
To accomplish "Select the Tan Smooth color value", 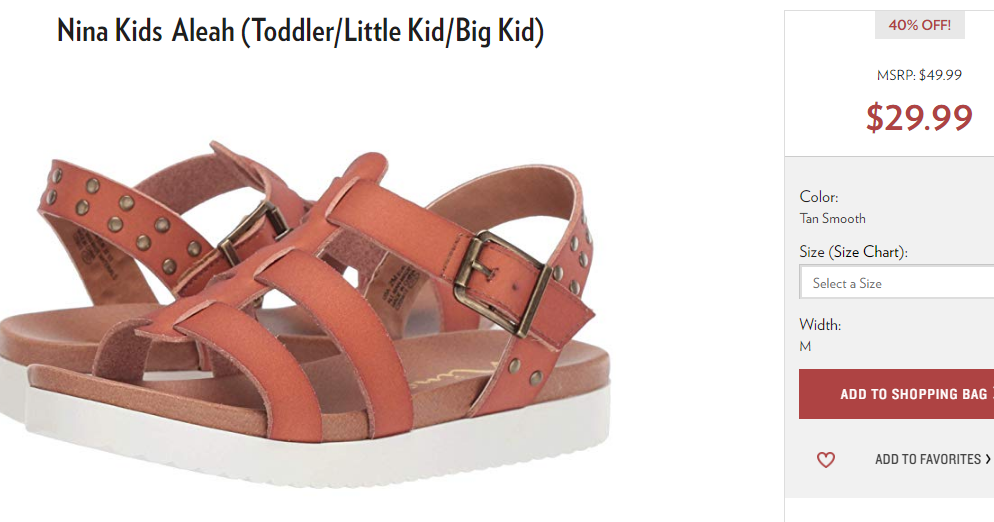I will pyautogui.click(x=832, y=218).
